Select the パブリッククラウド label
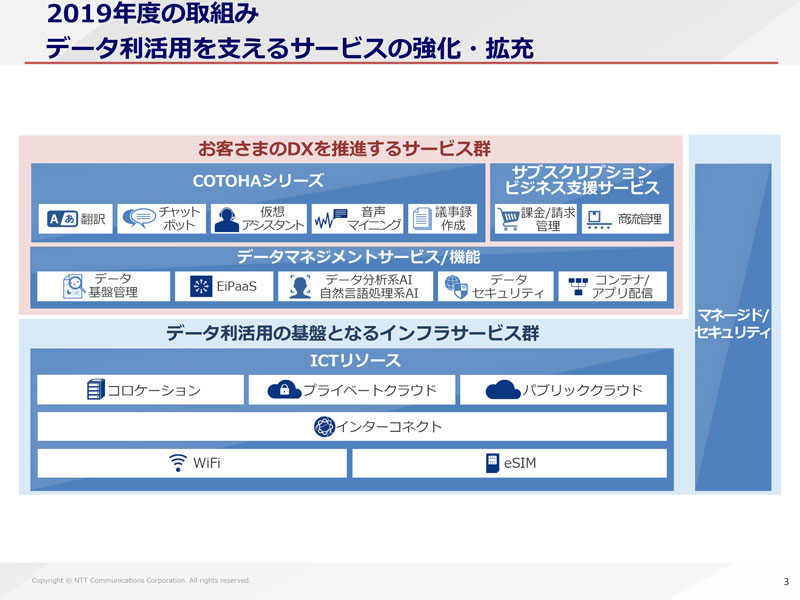The height and width of the screenshot is (600, 800). [582, 390]
